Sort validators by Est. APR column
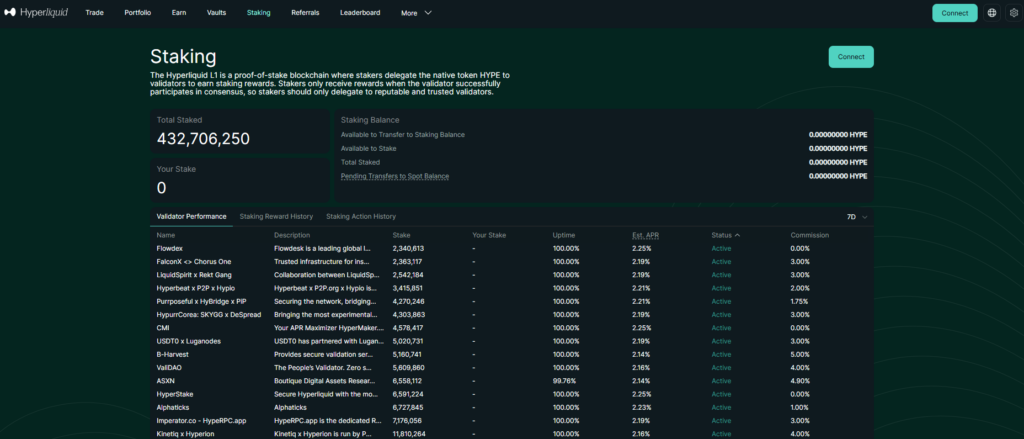Image resolution: width=1024 pixels, height=439 pixels. click(642, 235)
